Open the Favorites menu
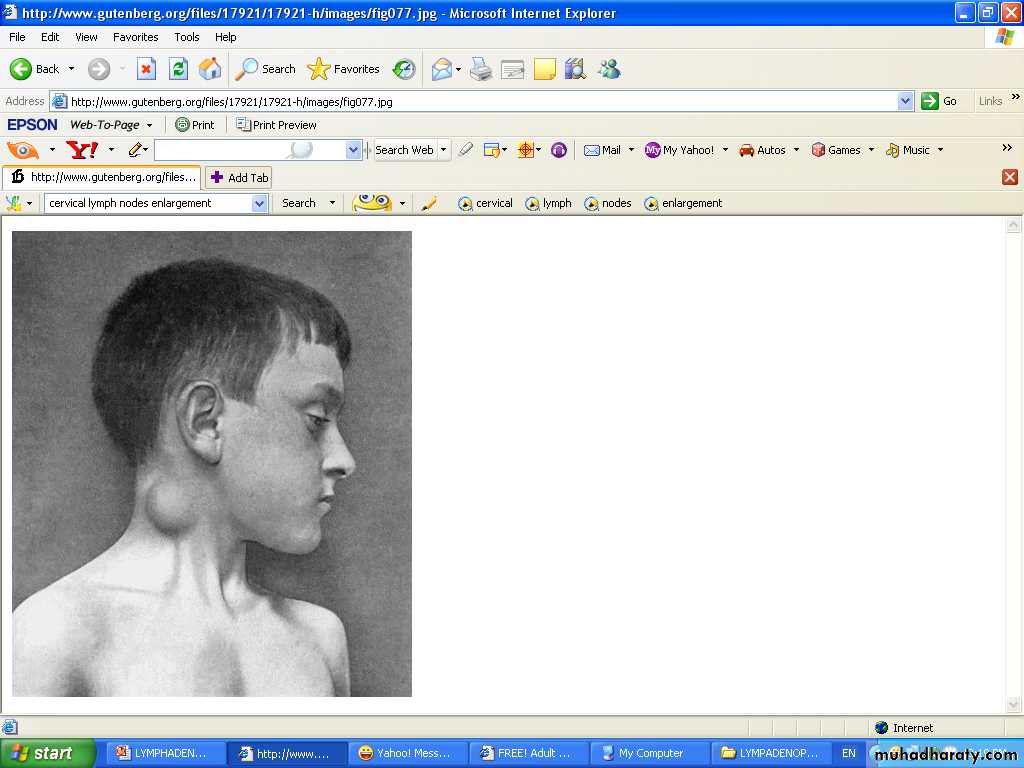 pyautogui.click(x=135, y=37)
